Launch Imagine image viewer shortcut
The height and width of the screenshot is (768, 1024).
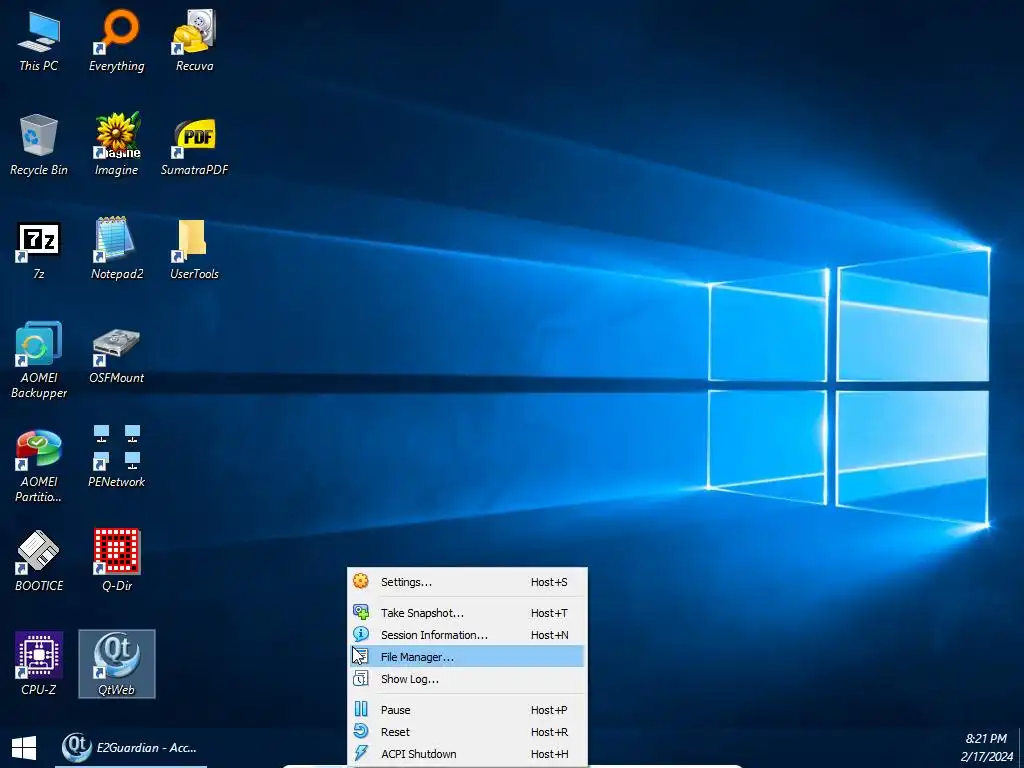coord(116,144)
